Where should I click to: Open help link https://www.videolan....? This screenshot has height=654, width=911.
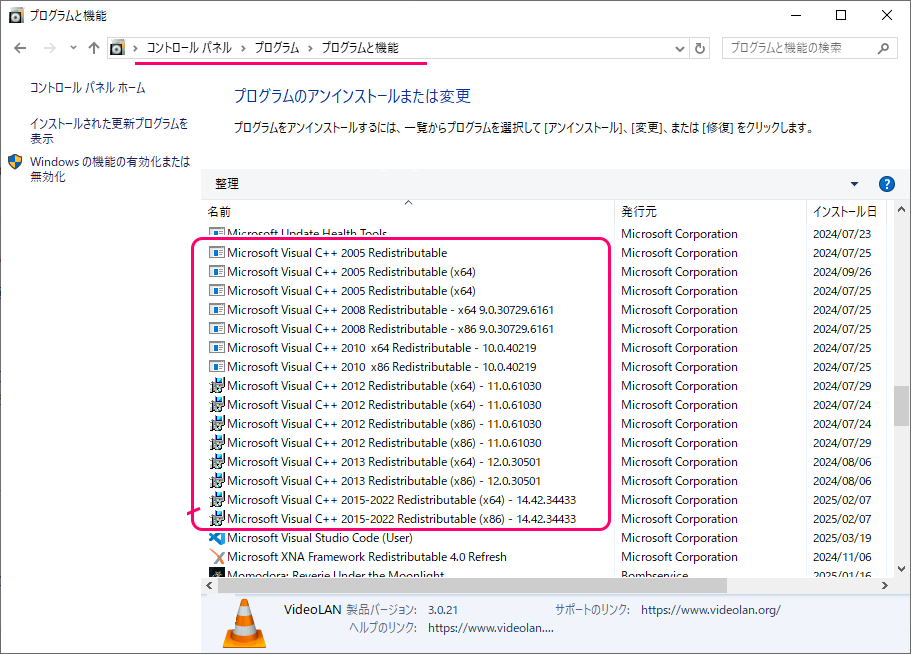490,628
